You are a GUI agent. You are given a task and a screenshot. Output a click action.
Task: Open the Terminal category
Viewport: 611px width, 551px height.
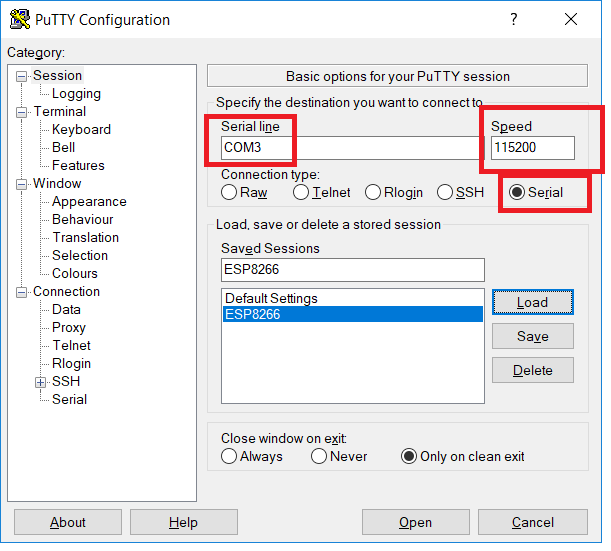click(60, 112)
